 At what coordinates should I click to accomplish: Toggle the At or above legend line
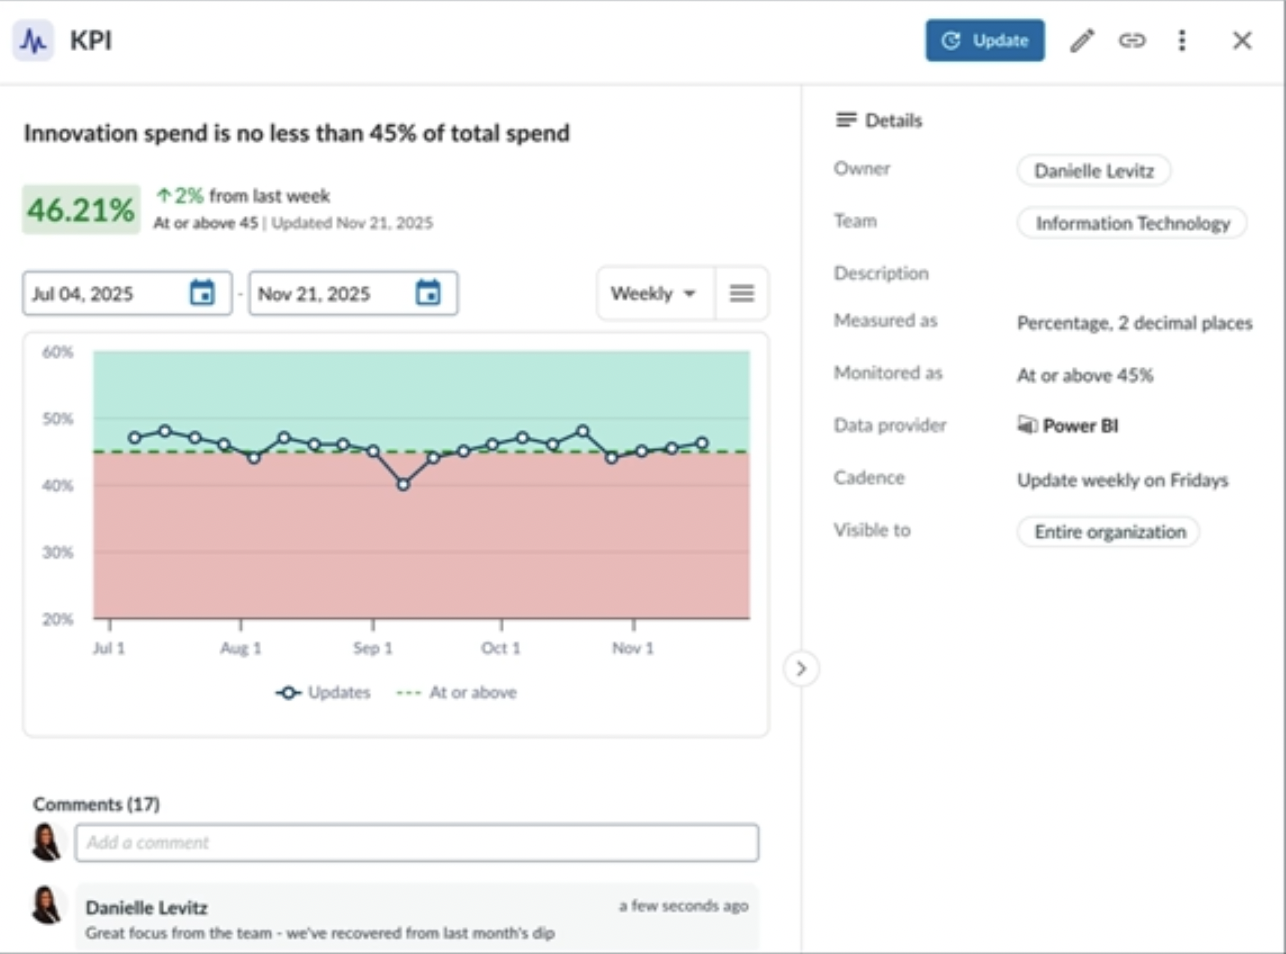457,691
